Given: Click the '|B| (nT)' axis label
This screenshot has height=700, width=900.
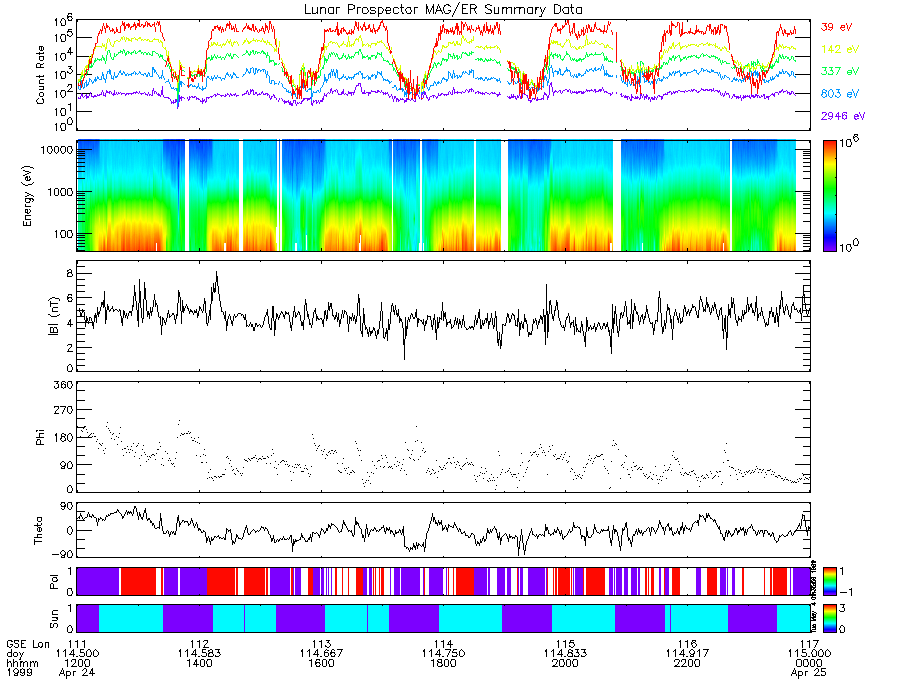Looking at the screenshot, I should (x=53, y=316).
